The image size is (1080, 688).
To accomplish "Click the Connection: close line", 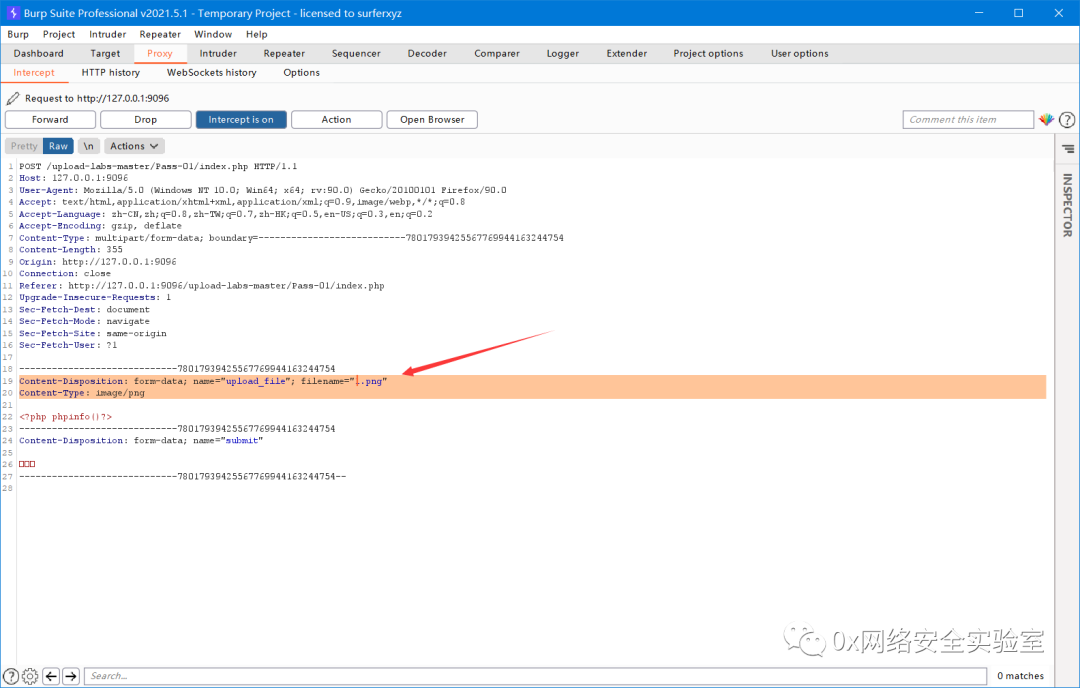I will click(65, 273).
